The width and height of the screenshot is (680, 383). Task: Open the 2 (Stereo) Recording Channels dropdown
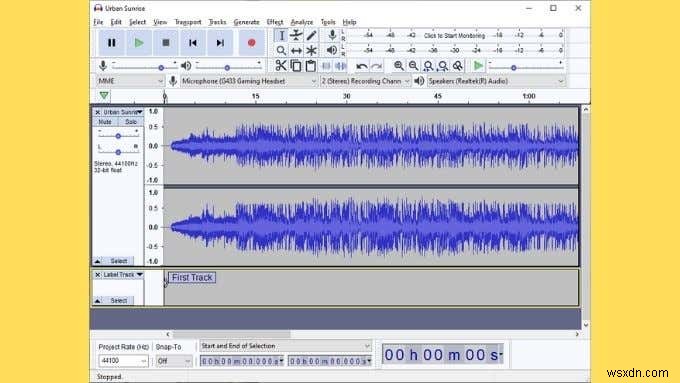(x=365, y=81)
